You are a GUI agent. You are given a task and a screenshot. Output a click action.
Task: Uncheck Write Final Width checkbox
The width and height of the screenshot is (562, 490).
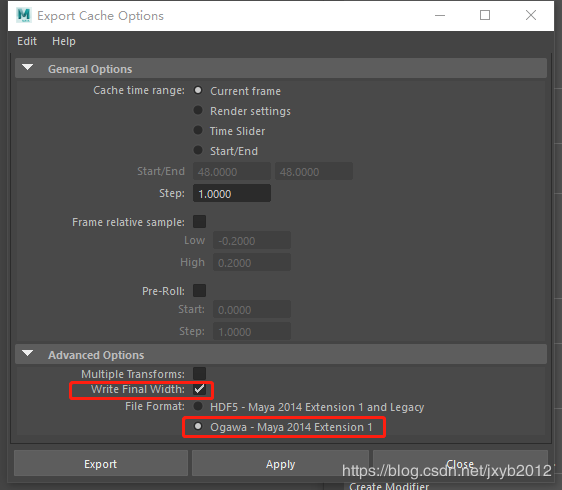[199, 389]
